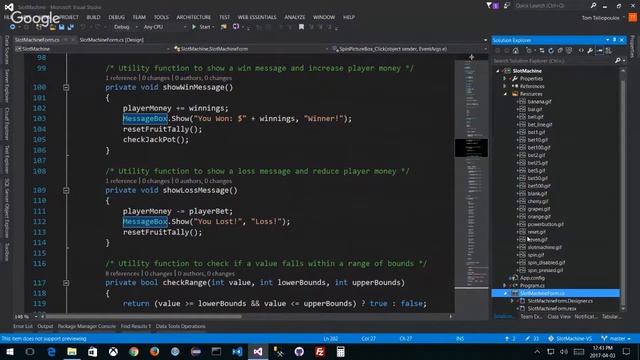This screenshot has width=640, height=360.
Task: Select spin_disabled.gif in Solution Explorer
Action: click(x=546, y=262)
